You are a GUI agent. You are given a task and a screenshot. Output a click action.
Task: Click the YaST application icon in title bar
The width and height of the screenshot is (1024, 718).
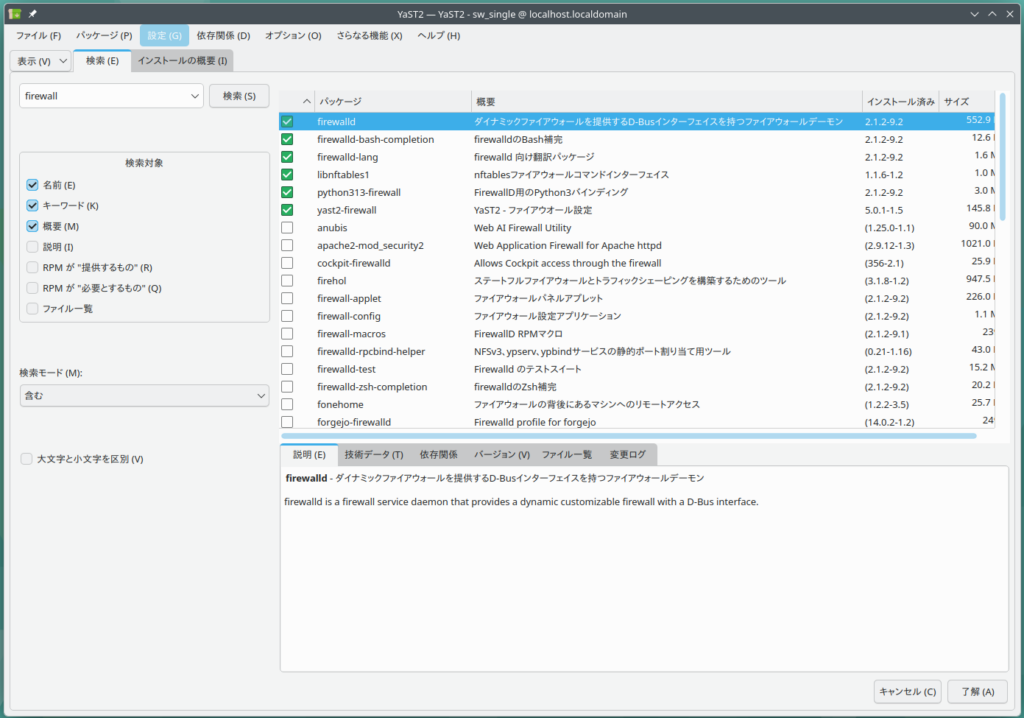tap(13, 12)
